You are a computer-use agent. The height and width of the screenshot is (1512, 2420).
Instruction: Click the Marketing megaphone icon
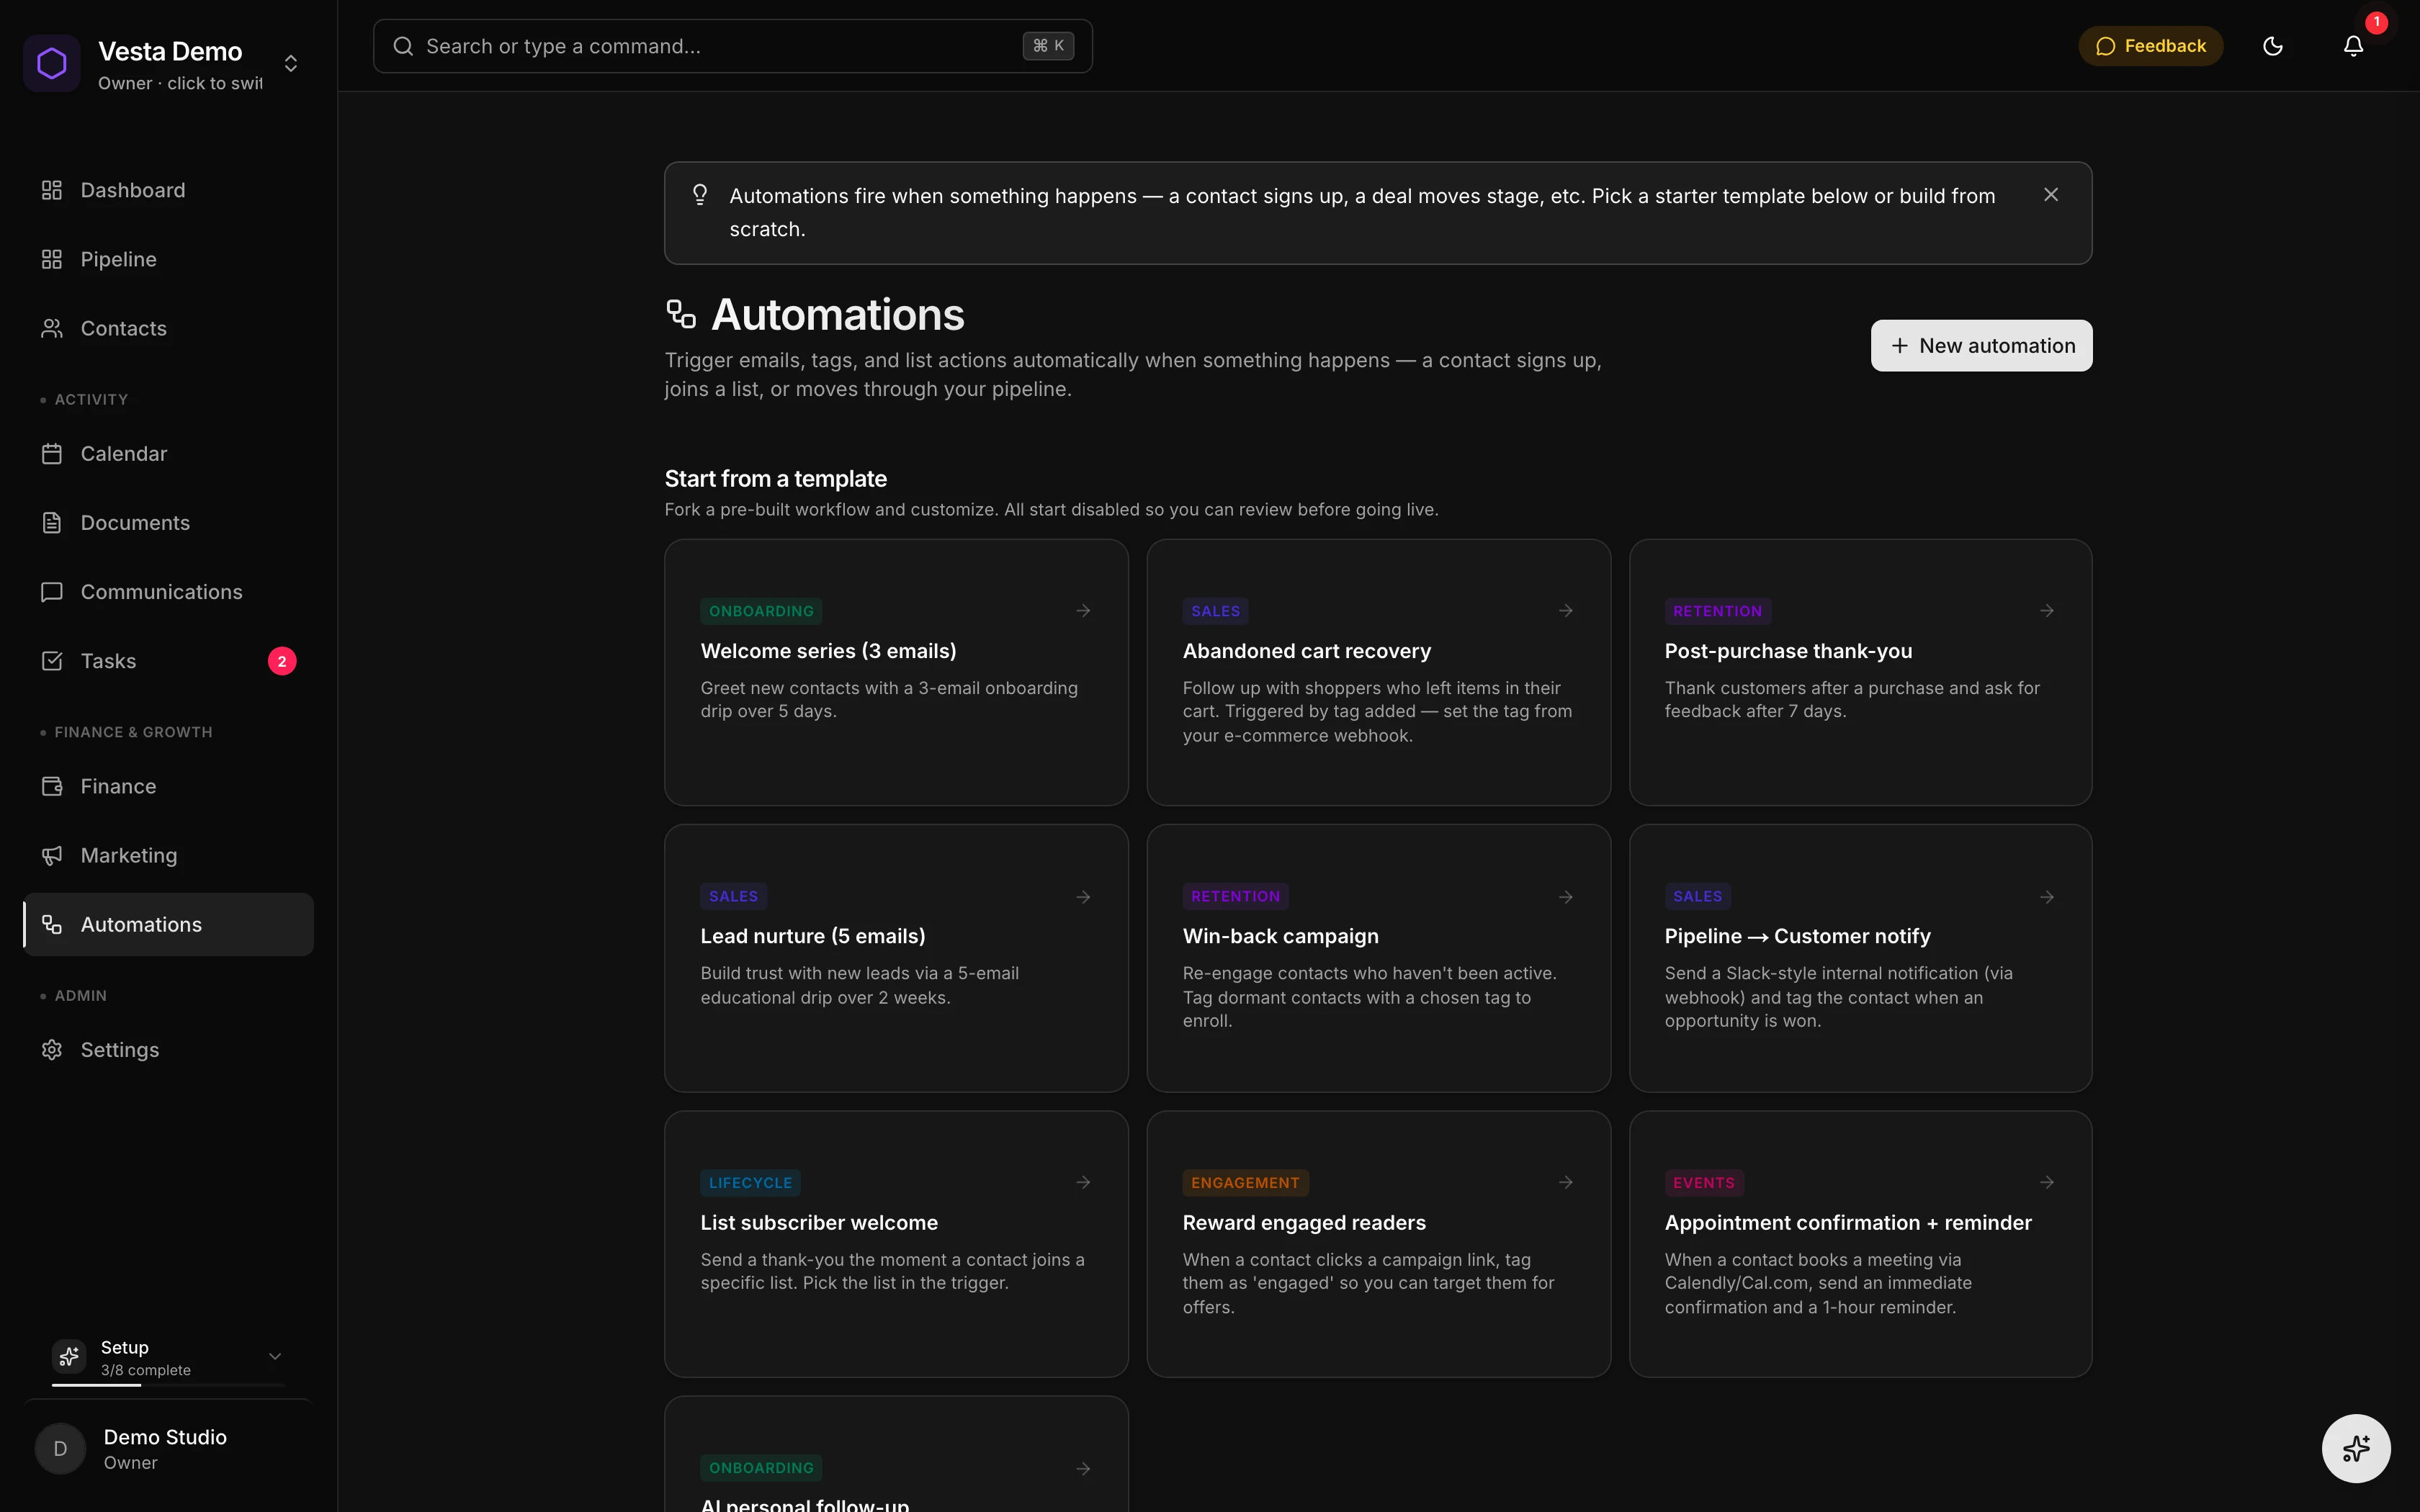coord(52,855)
